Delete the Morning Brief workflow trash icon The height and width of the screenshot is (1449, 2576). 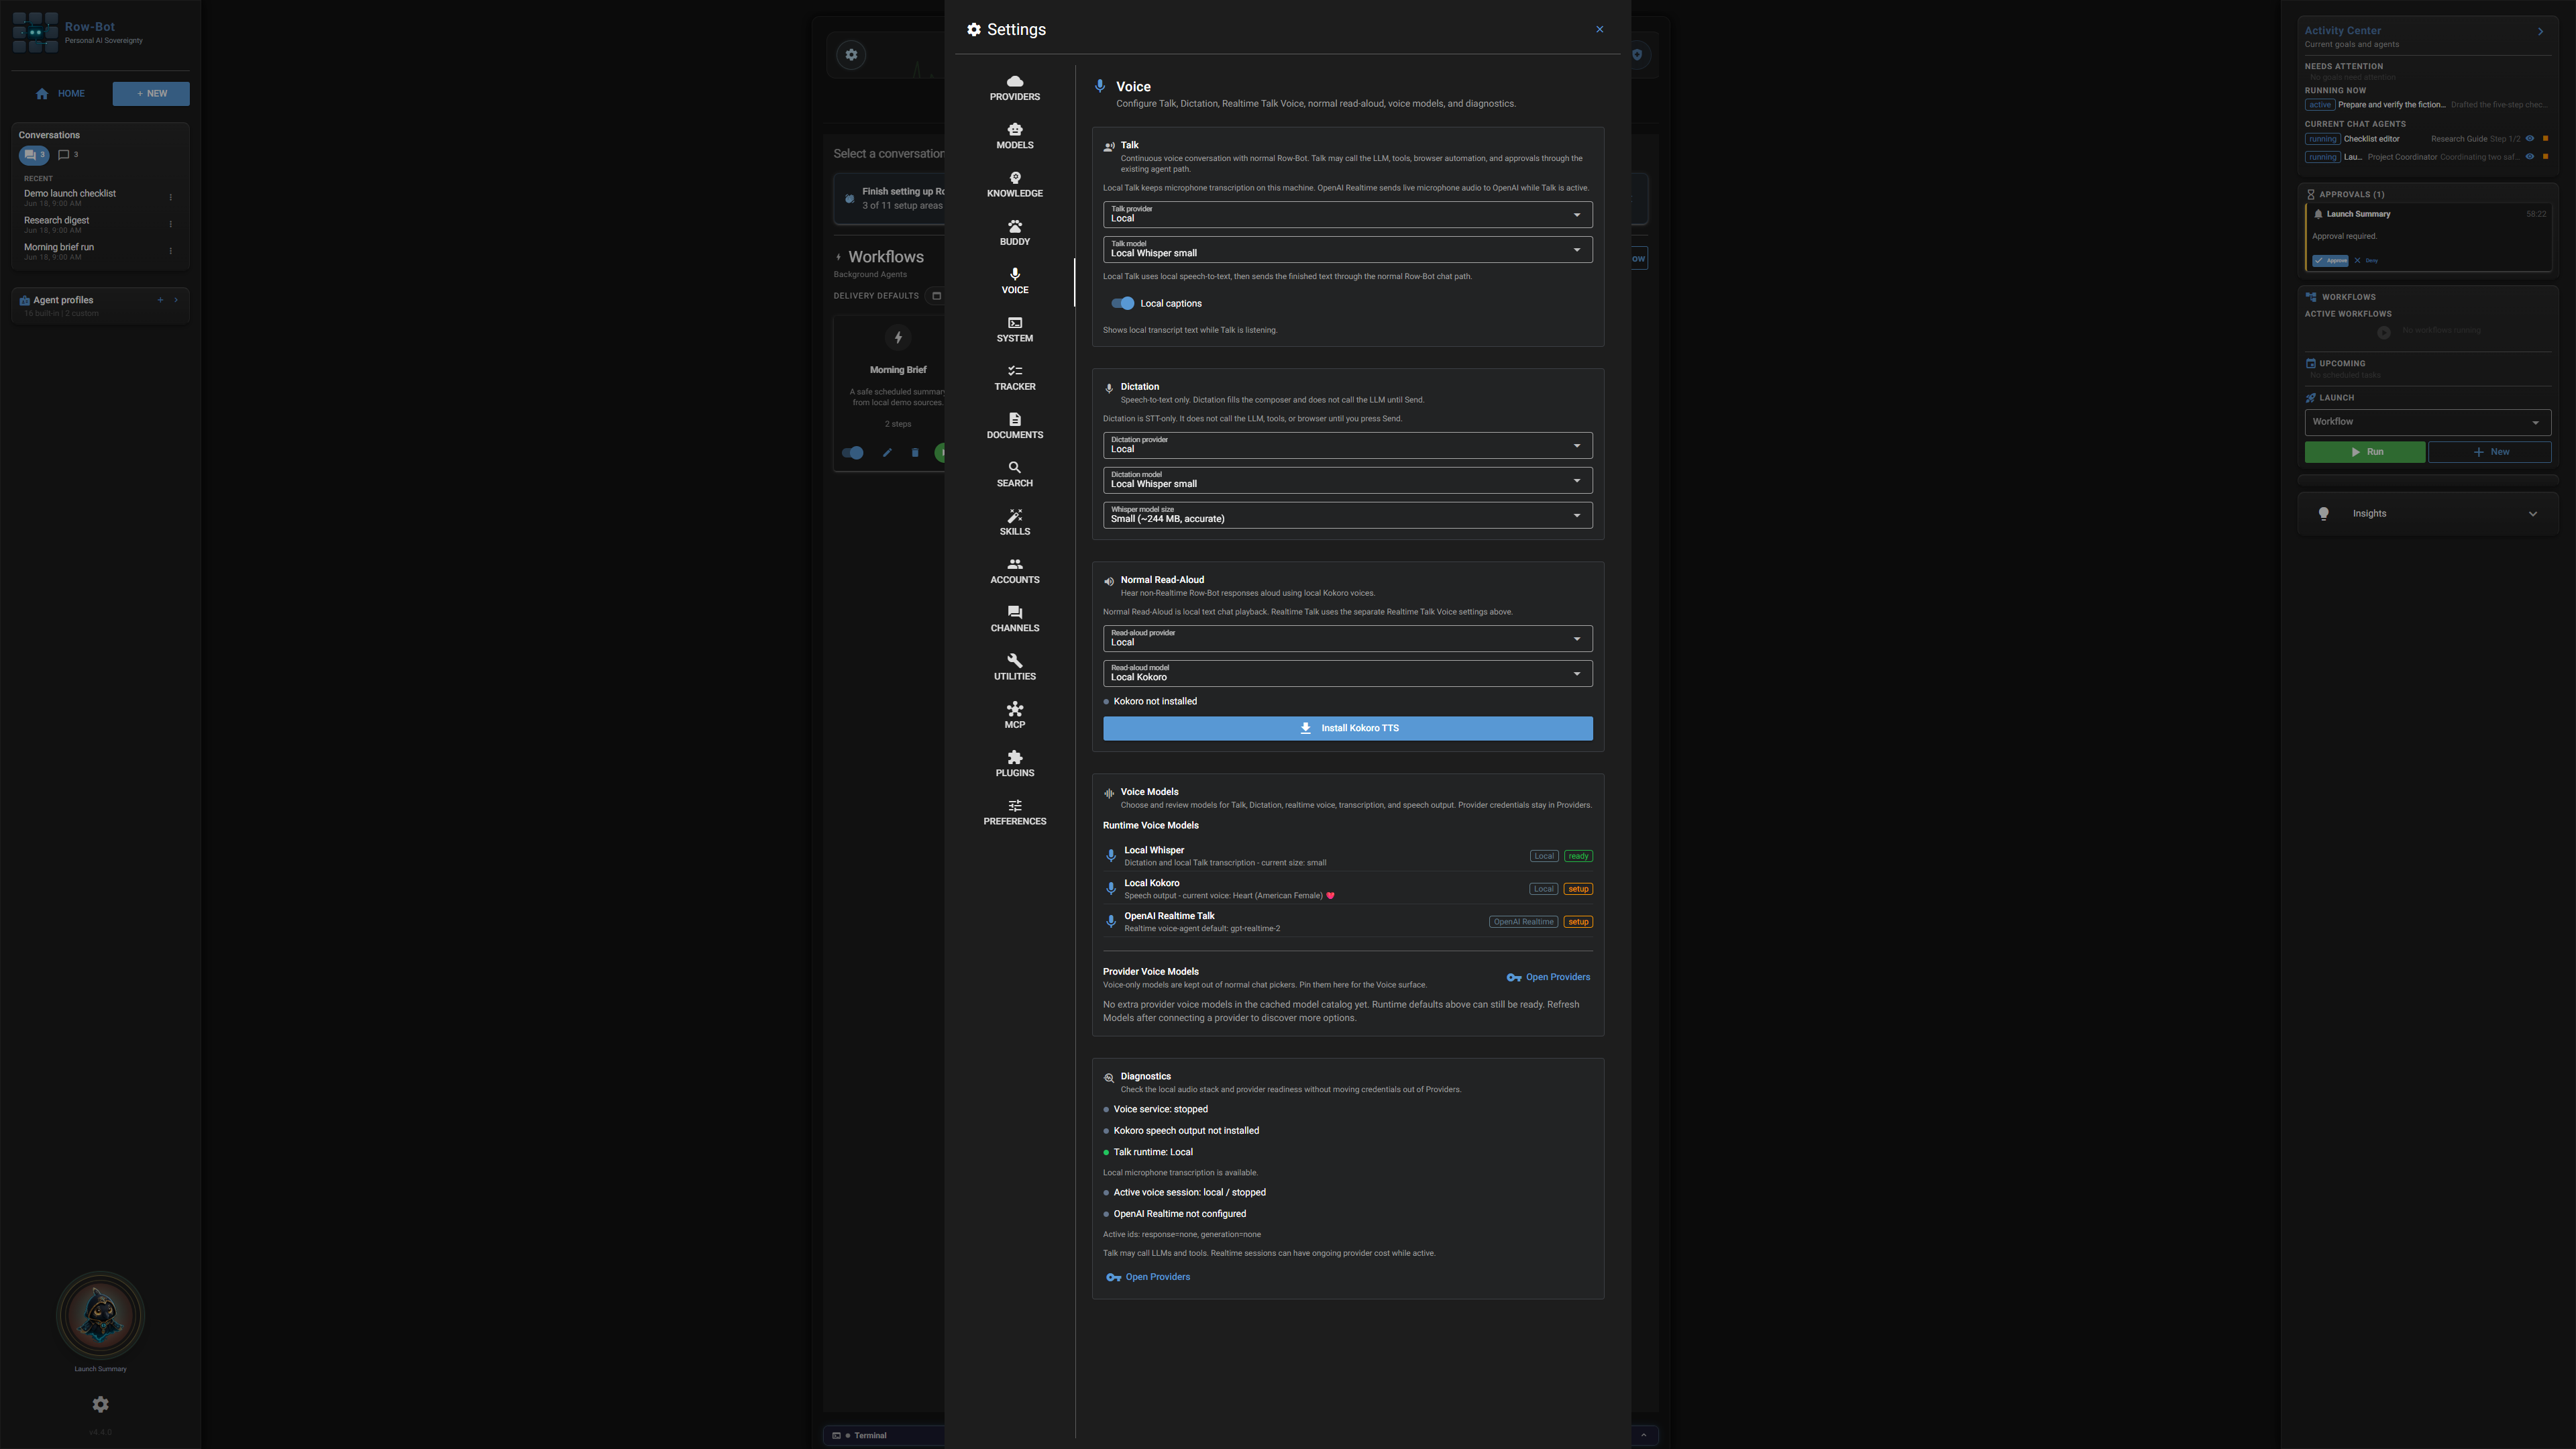pyautogui.click(x=914, y=453)
